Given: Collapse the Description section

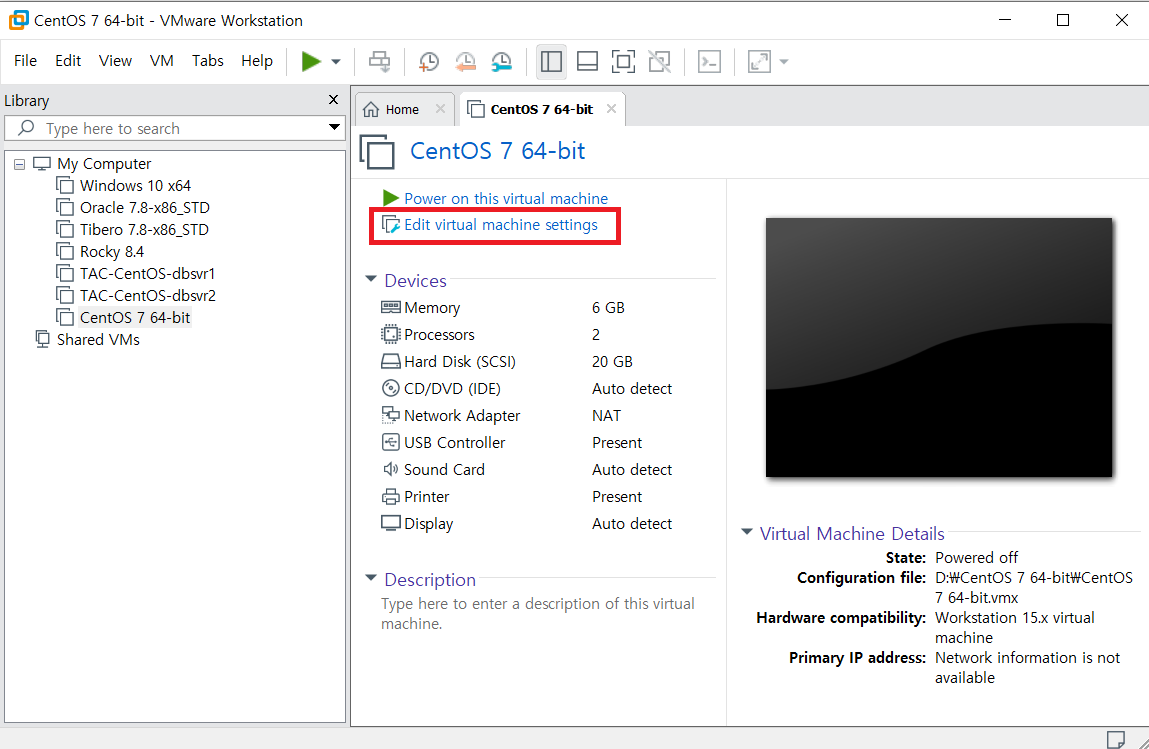Looking at the screenshot, I should click(x=371, y=578).
